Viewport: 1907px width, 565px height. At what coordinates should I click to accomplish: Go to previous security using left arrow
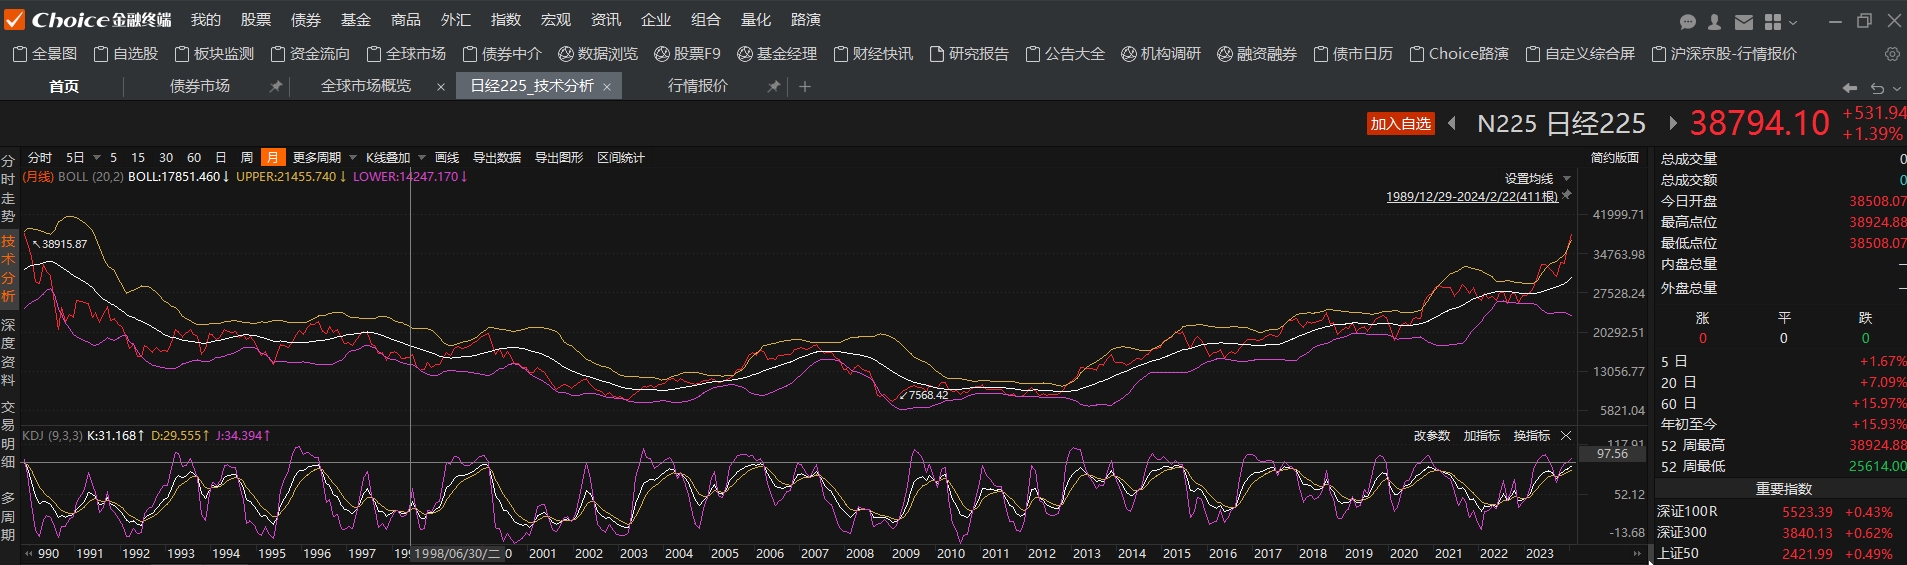pyautogui.click(x=1452, y=123)
